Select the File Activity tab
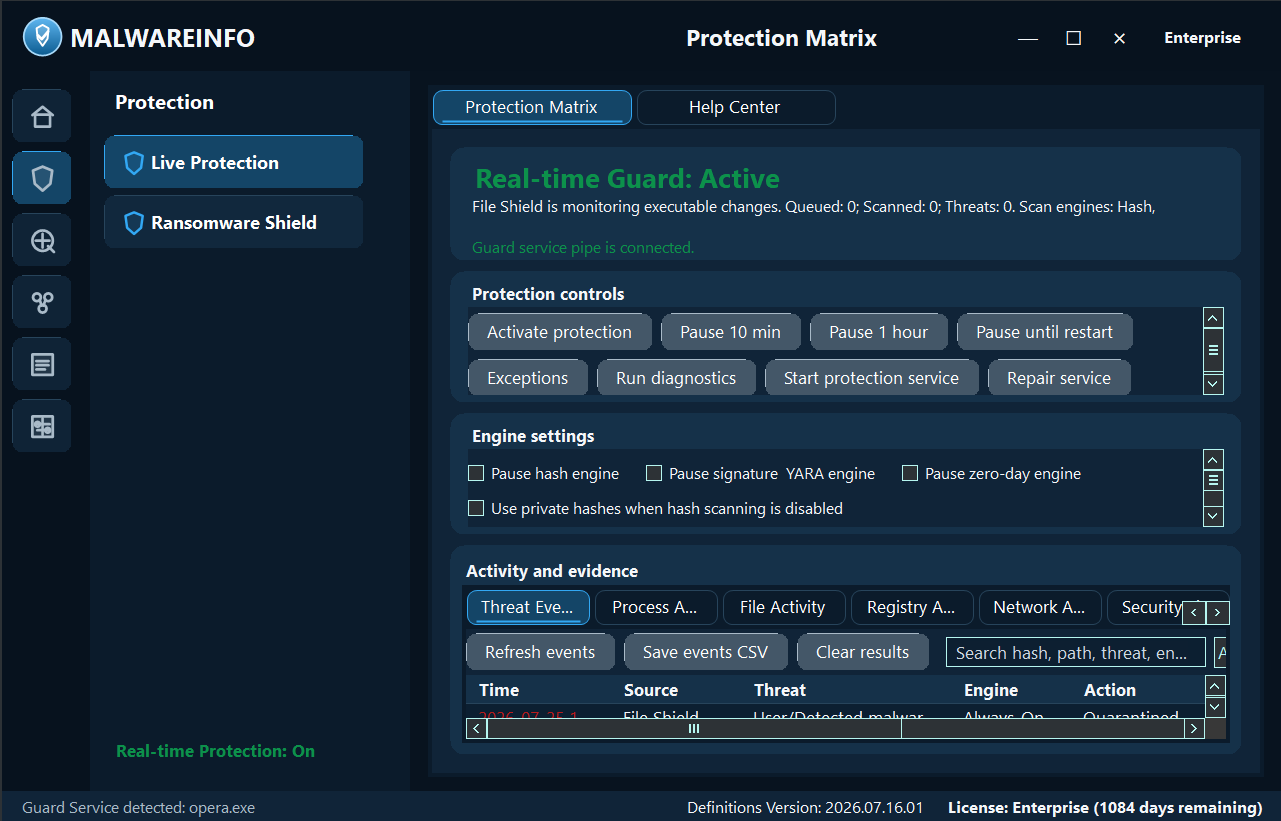The width and height of the screenshot is (1281, 821). coord(784,607)
